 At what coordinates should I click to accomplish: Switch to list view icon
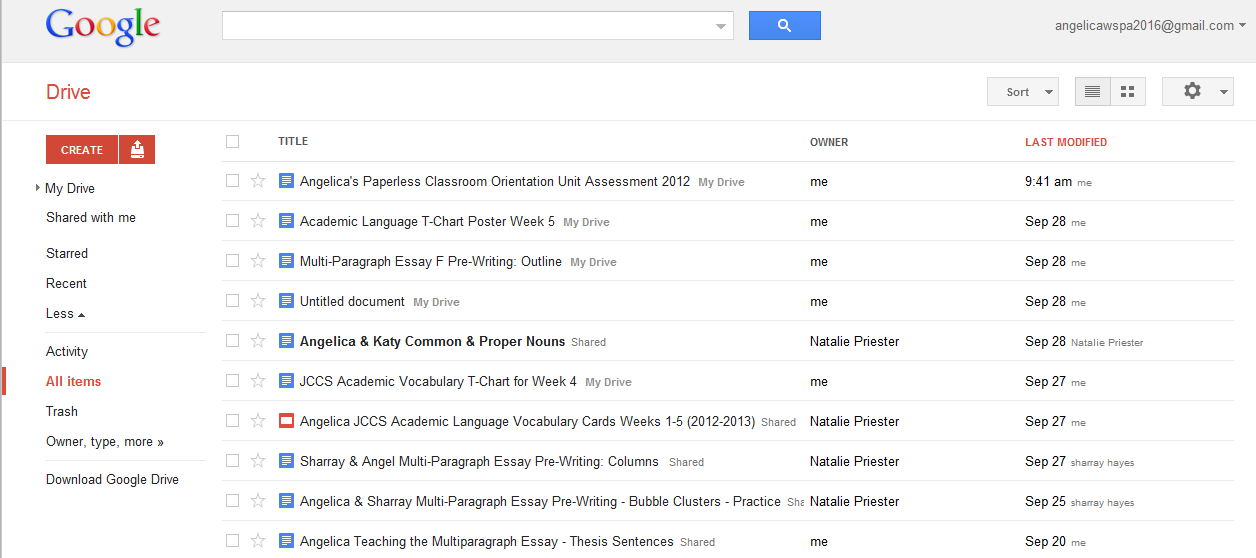[1092, 92]
